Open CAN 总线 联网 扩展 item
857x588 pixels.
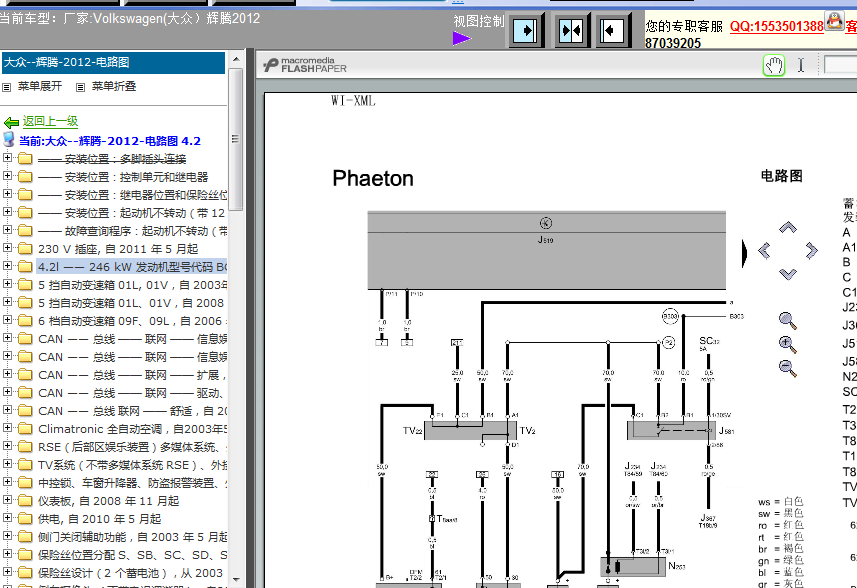(132, 375)
